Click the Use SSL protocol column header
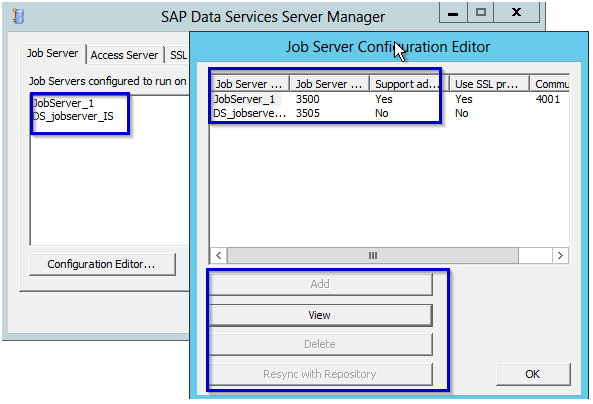 click(489, 84)
